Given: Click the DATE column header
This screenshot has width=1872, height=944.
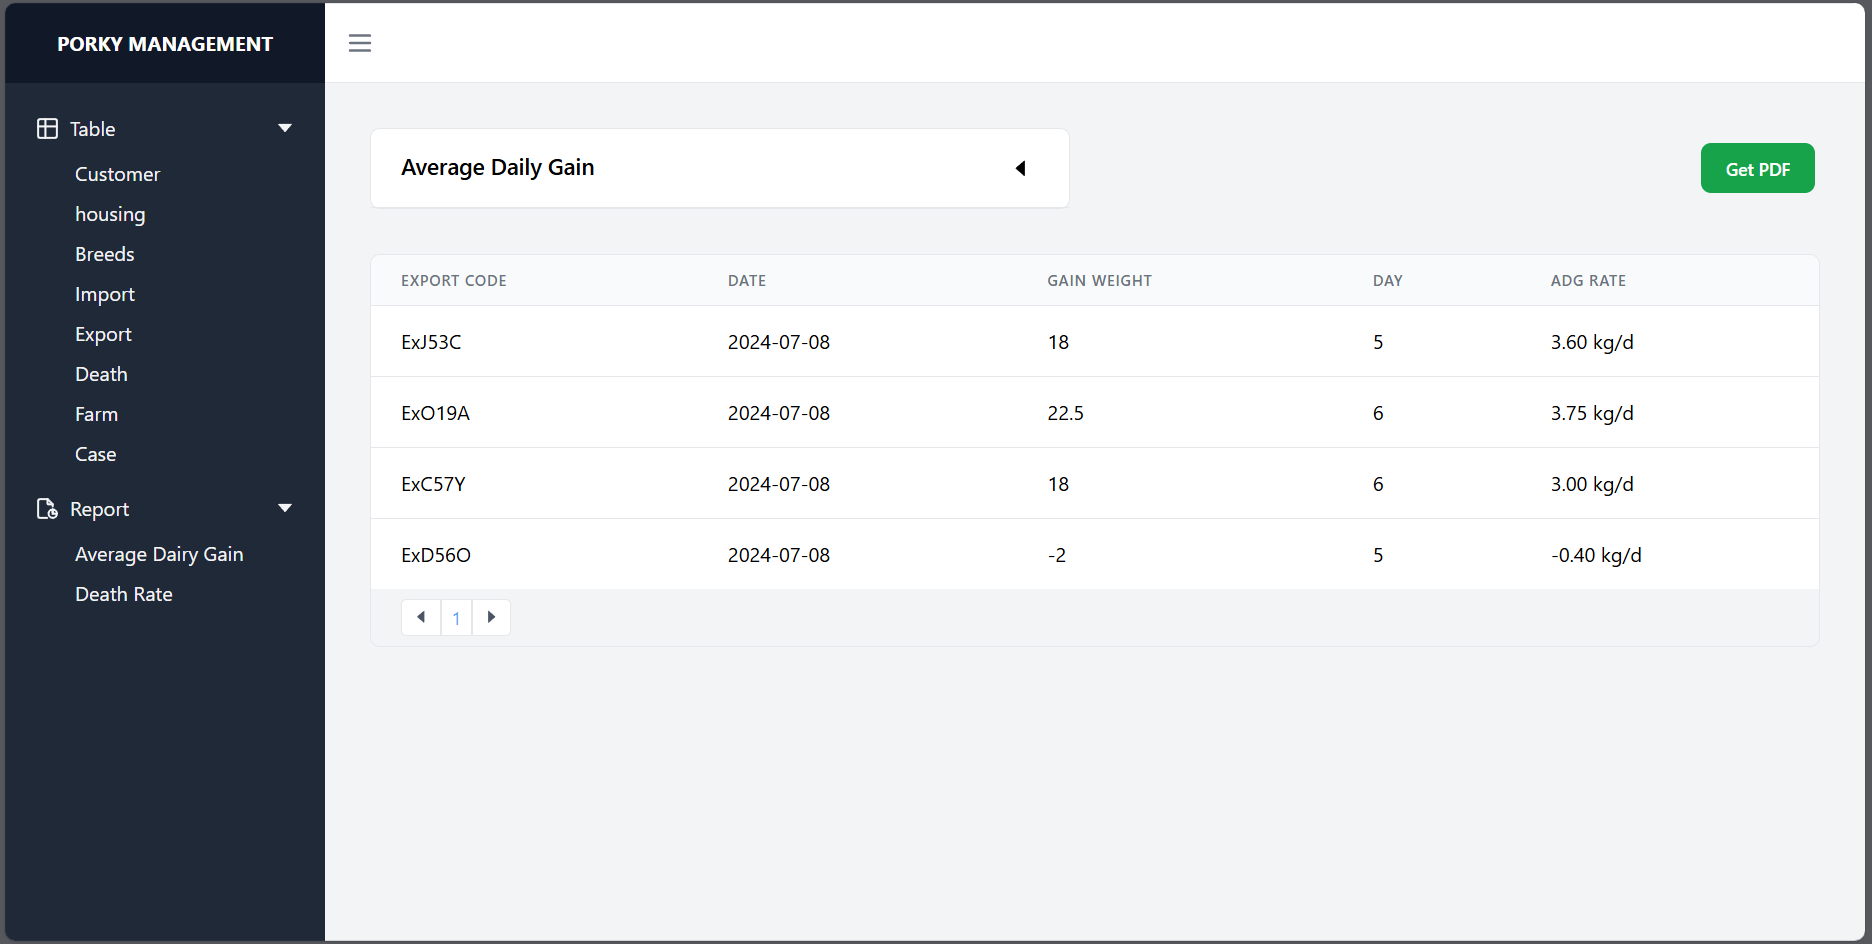Looking at the screenshot, I should pos(746,281).
